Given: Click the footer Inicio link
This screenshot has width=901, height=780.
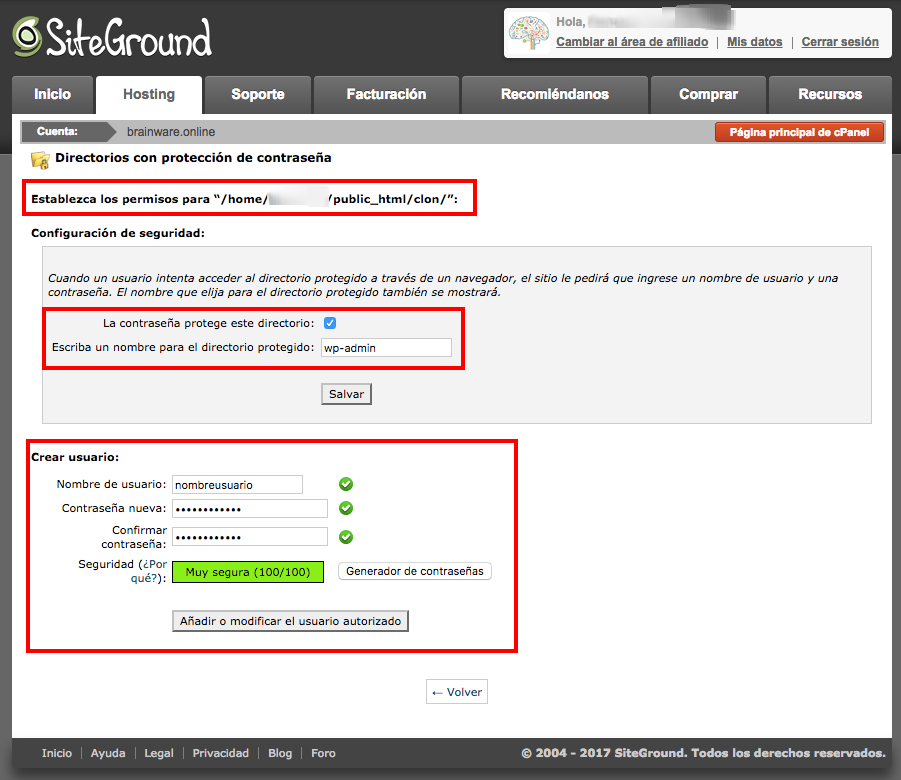Looking at the screenshot, I should [x=57, y=753].
